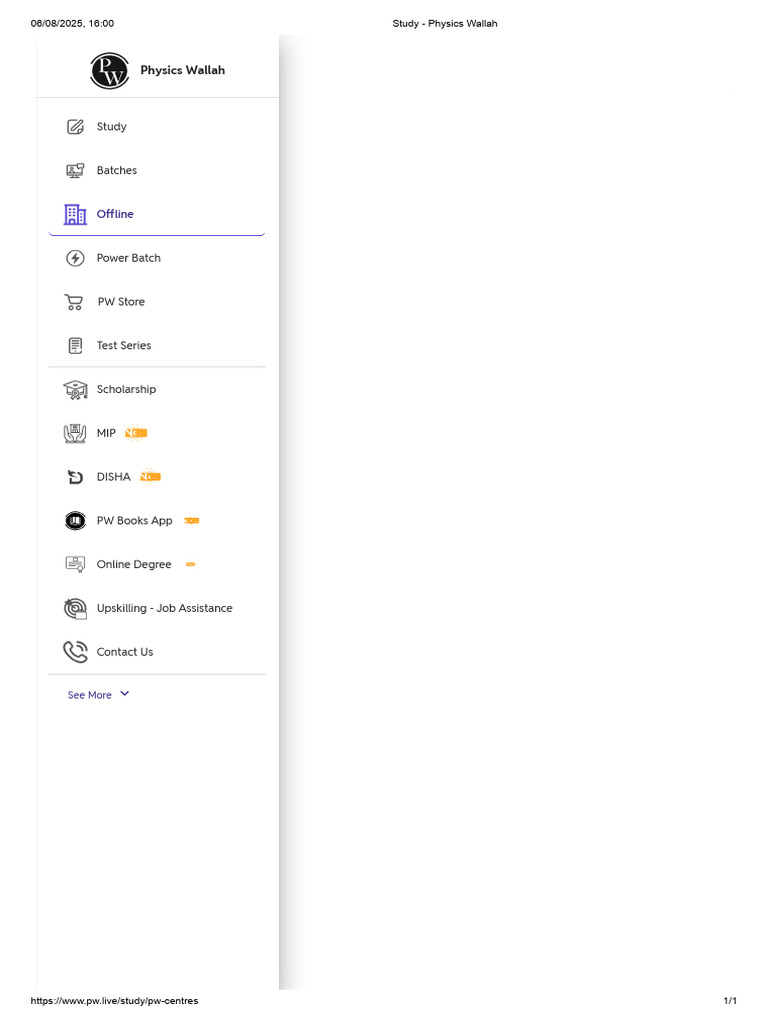
Task: Click the New badge beside MIP
Action: coord(136,433)
